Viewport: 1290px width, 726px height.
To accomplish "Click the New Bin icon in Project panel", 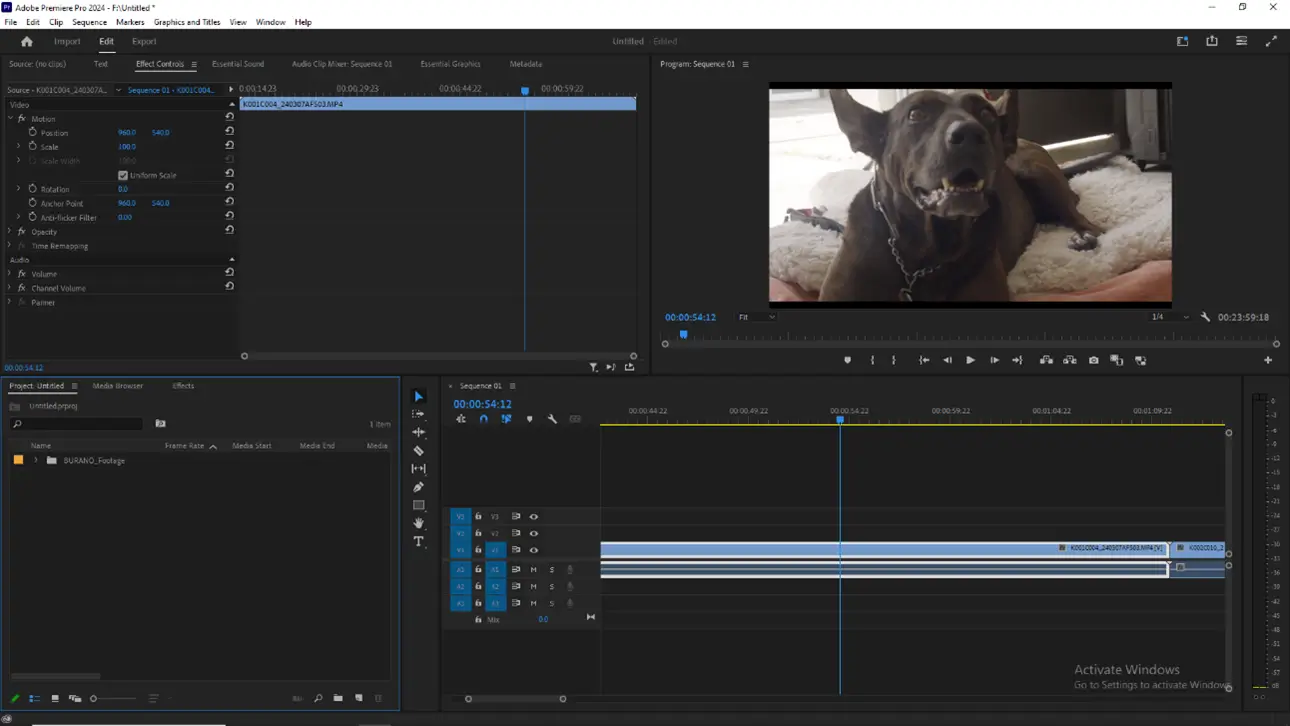I will 338,698.
